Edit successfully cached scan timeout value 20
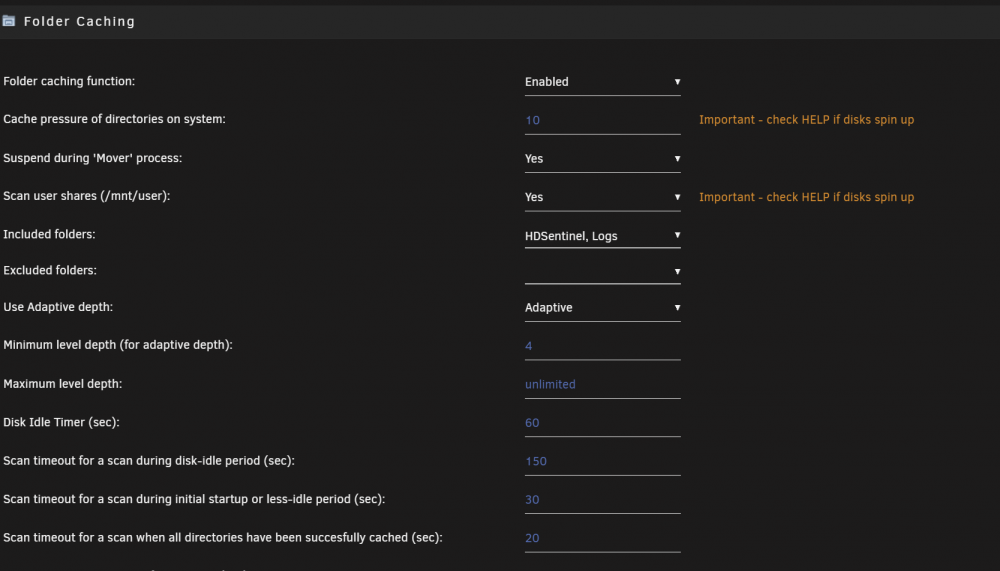The image size is (1000, 571). (x=602, y=538)
